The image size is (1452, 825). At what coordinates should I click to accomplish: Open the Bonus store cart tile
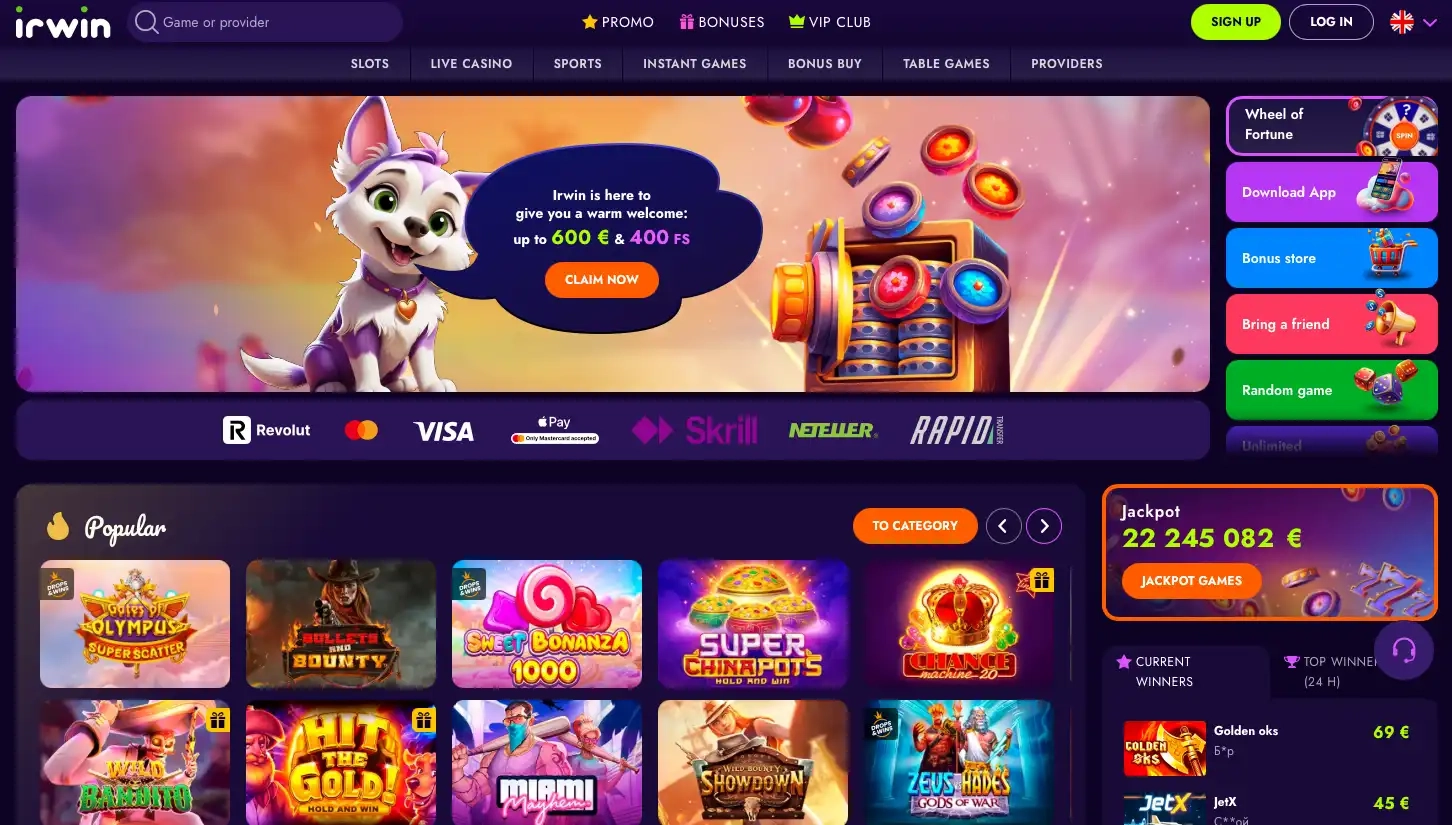point(1332,258)
